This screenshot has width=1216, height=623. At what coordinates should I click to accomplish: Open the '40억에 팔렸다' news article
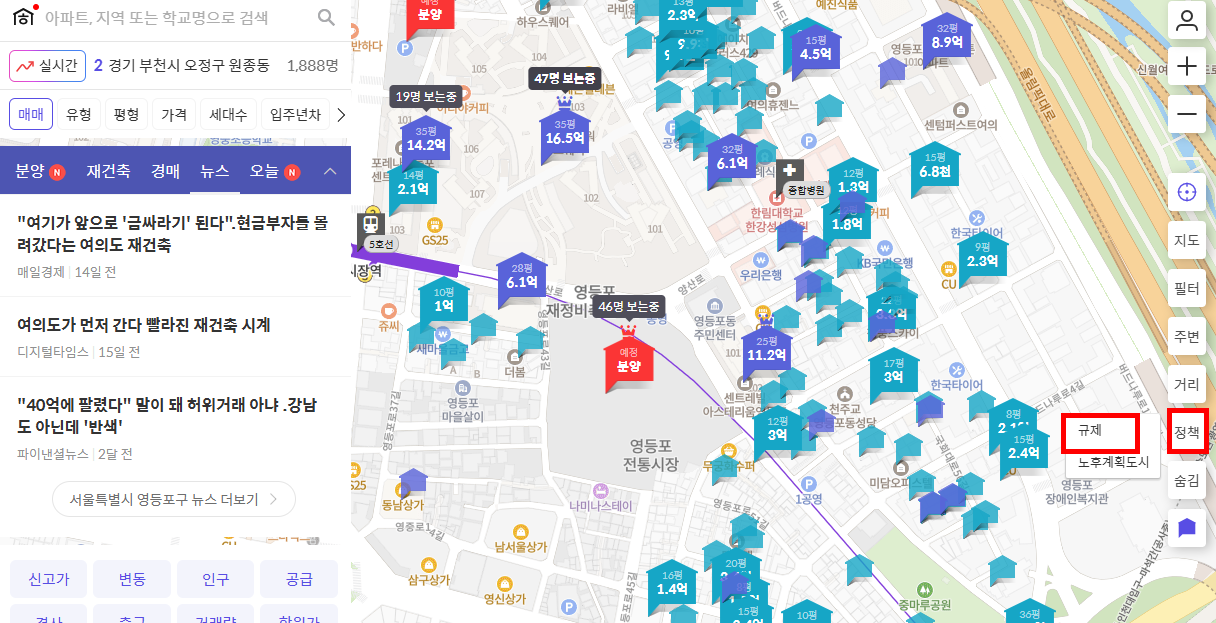(x=175, y=429)
